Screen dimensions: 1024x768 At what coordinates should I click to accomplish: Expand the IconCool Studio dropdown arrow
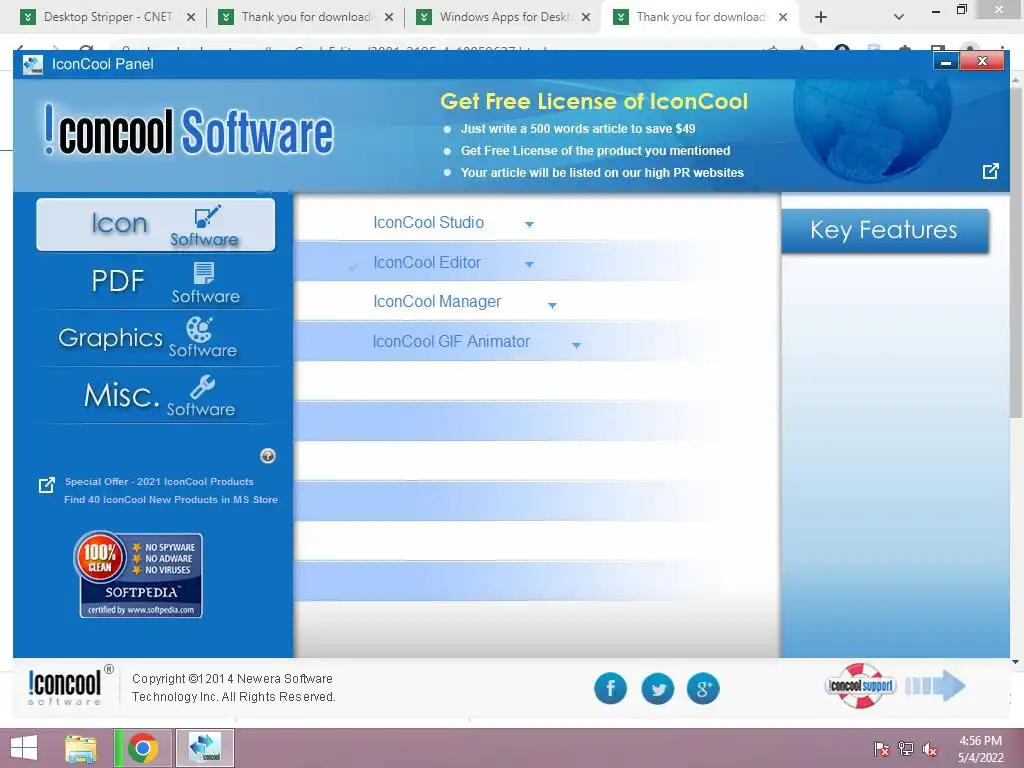pos(530,224)
